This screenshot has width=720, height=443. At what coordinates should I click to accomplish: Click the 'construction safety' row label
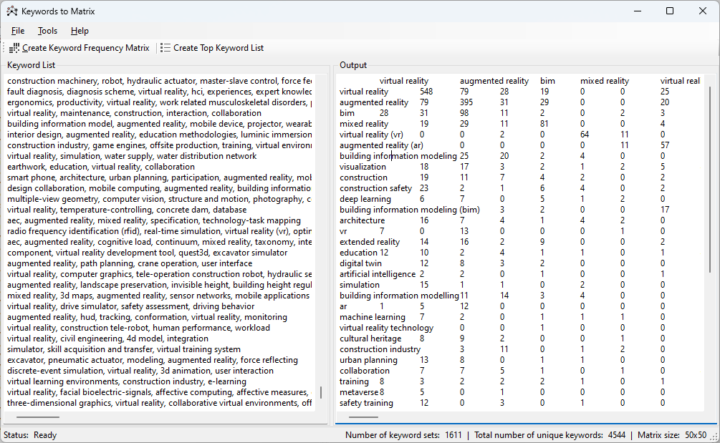(376, 188)
